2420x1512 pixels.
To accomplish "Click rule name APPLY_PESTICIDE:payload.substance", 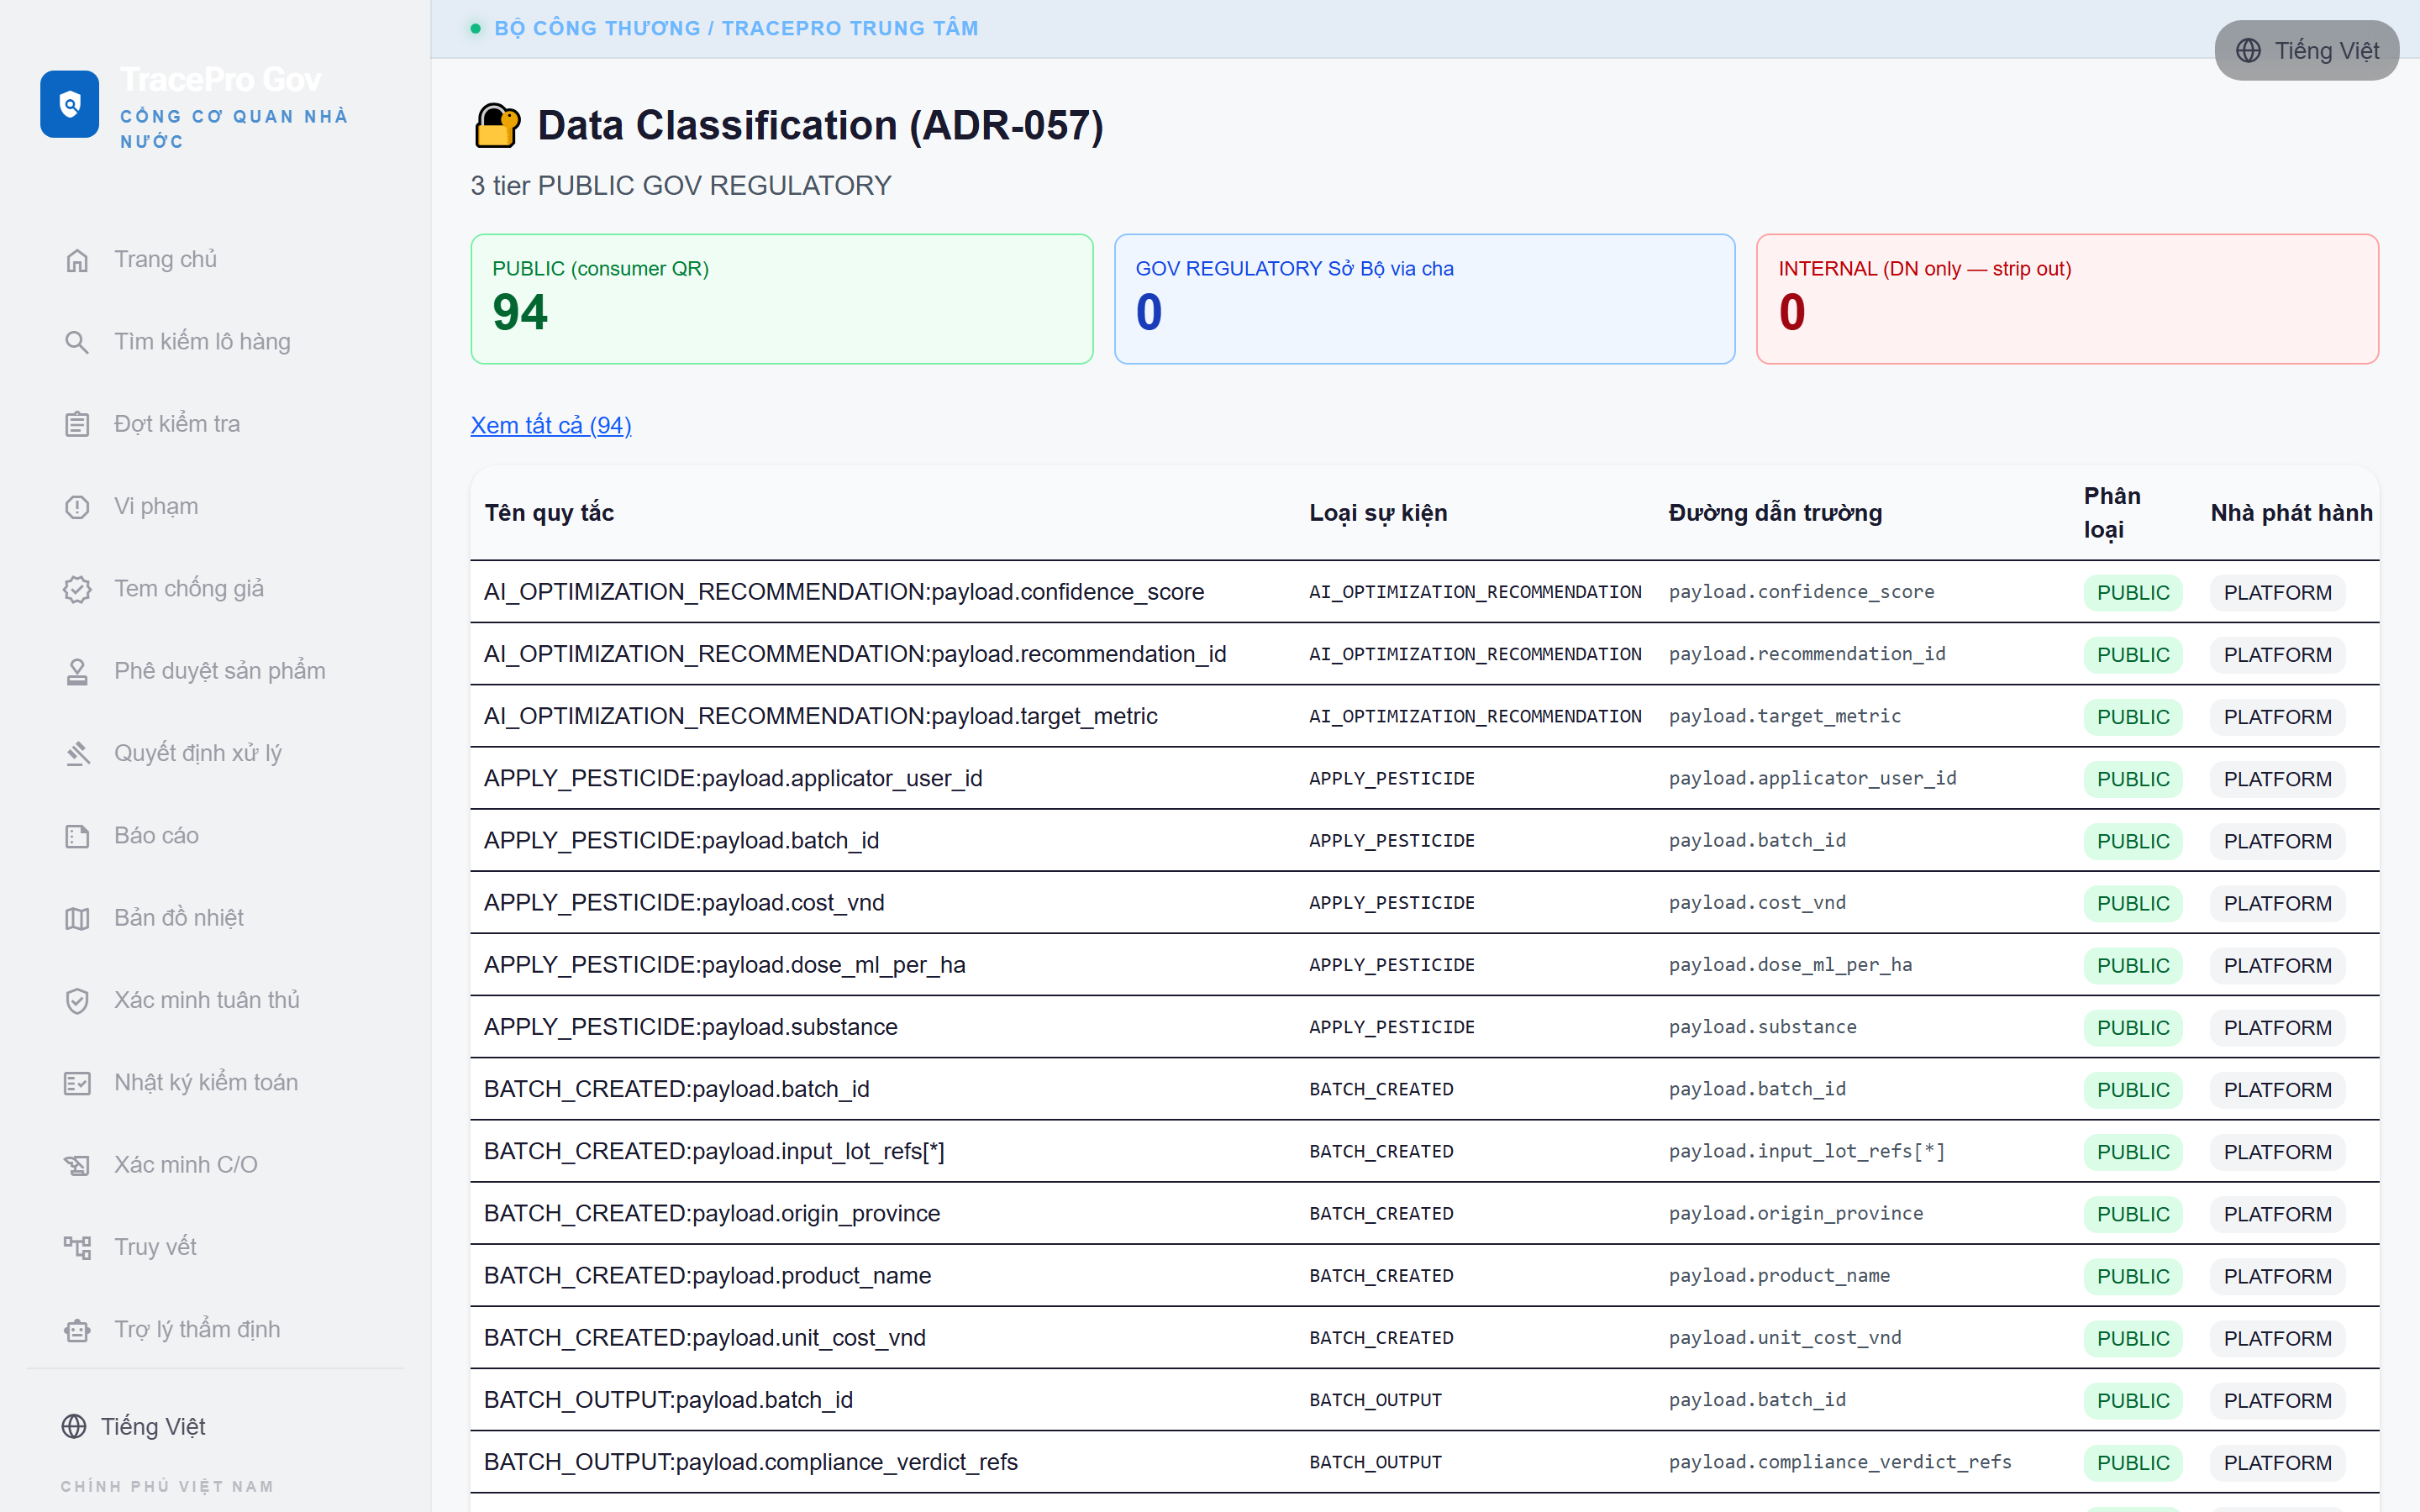I will (691, 1027).
